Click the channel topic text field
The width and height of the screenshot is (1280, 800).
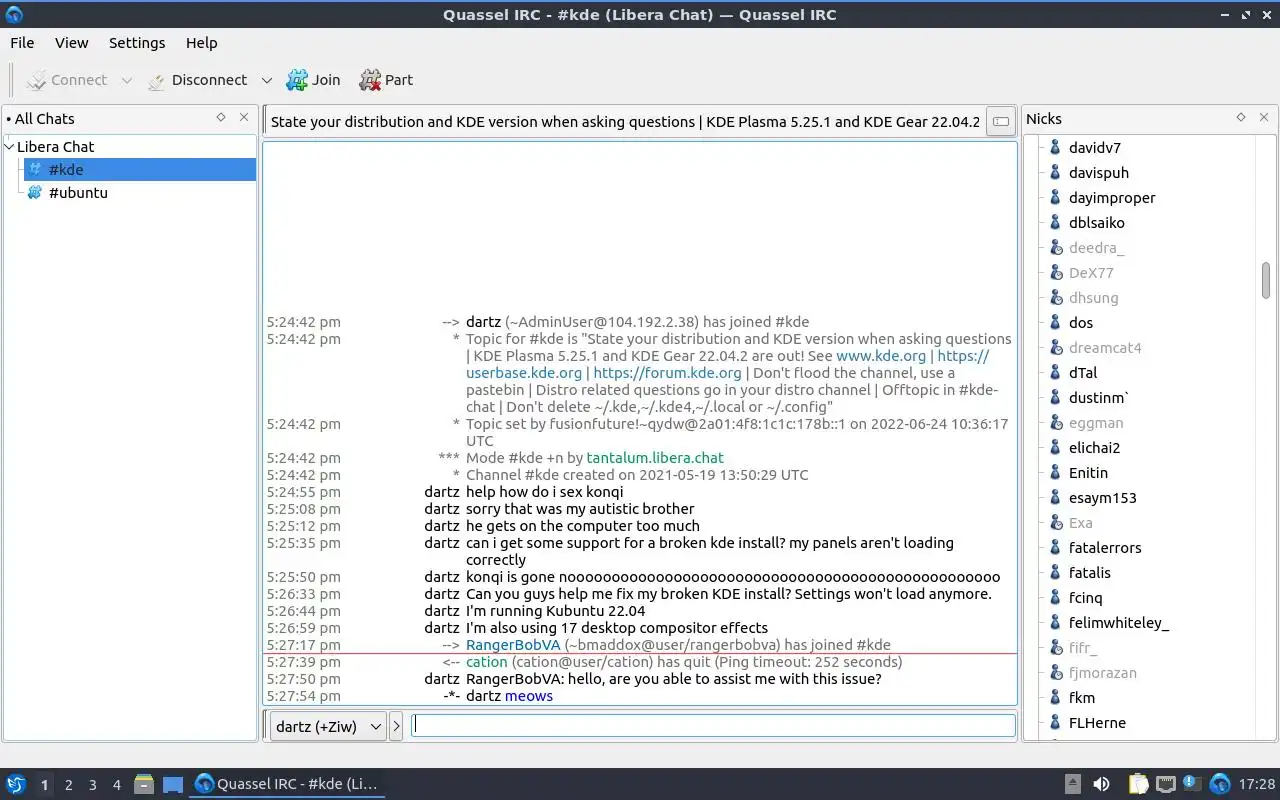pyautogui.click(x=625, y=122)
